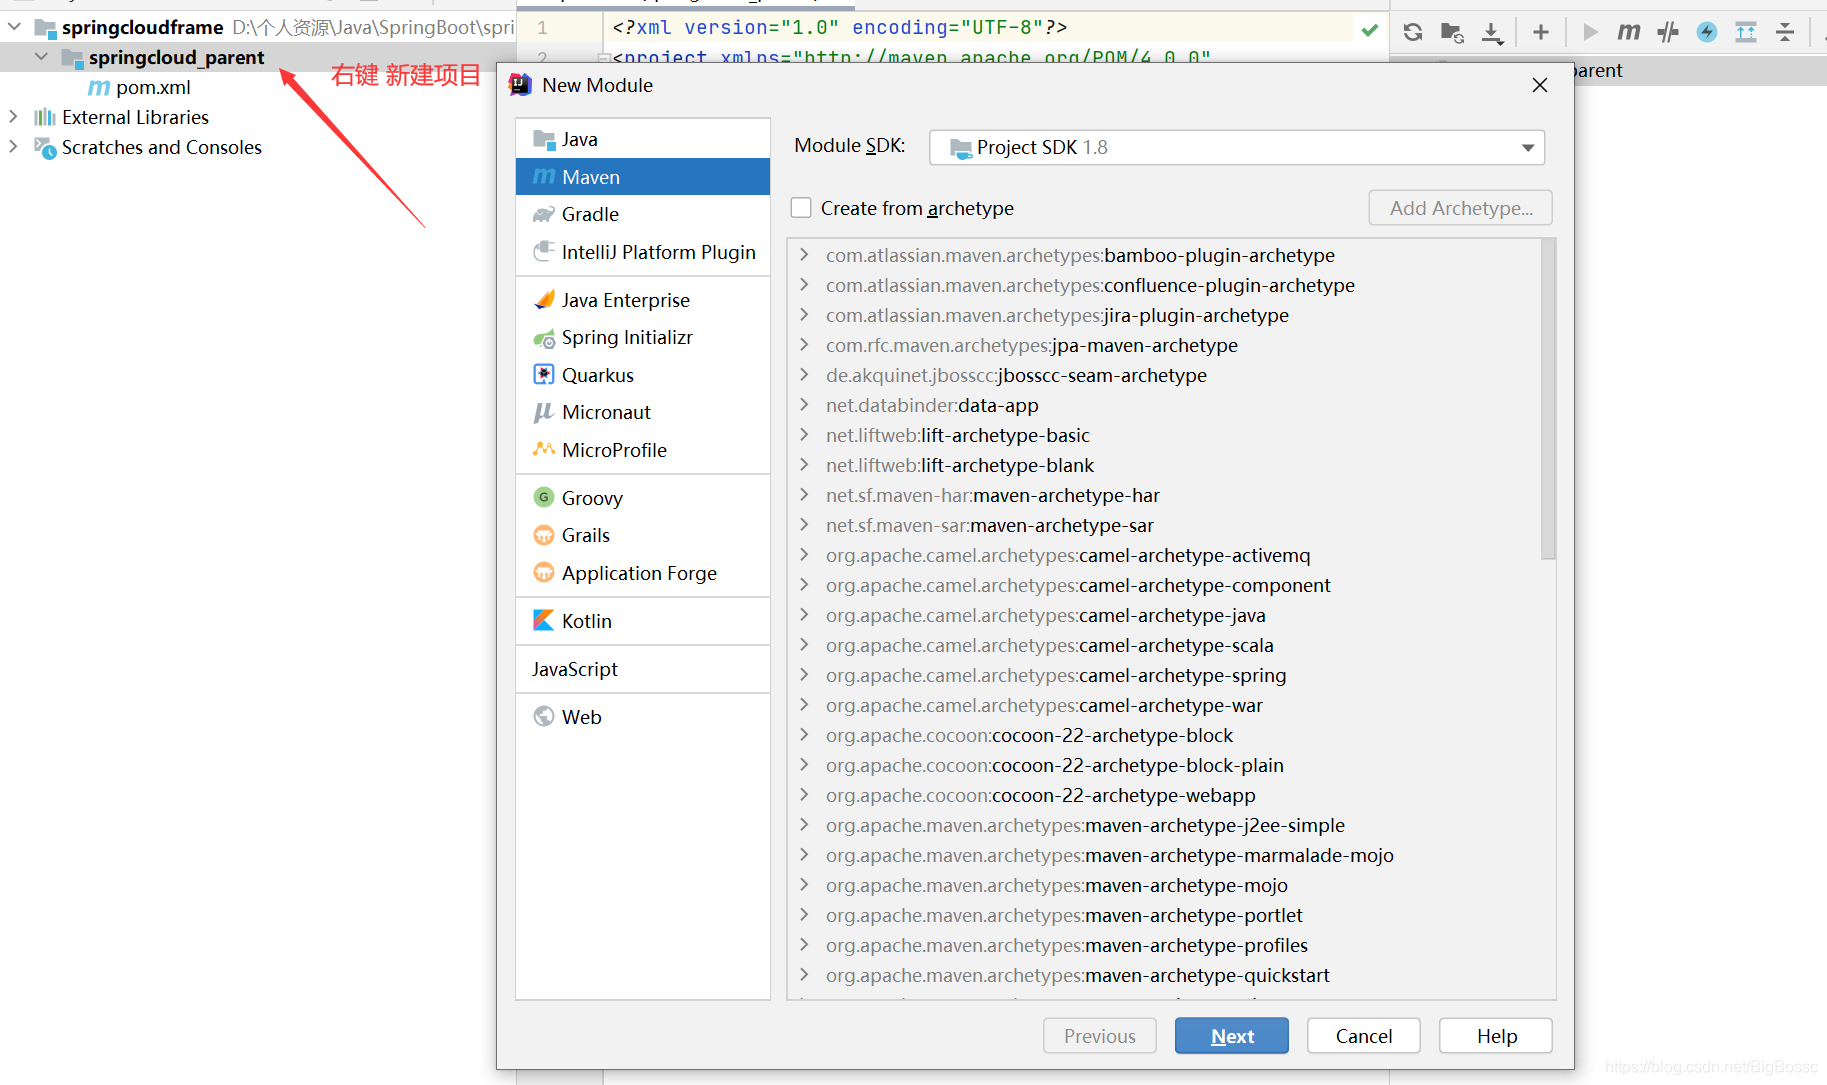Choose the Kotlin module type
This screenshot has height=1085, width=1827.
(x=643, y=621)
